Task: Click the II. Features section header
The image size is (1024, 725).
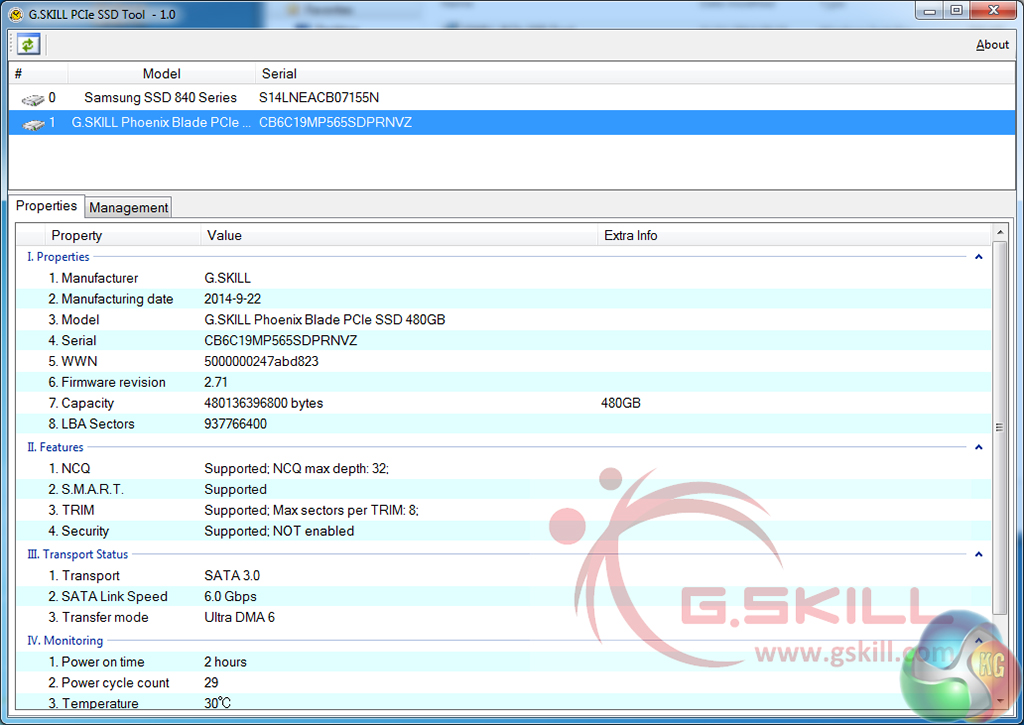Action: click(56, 447)
